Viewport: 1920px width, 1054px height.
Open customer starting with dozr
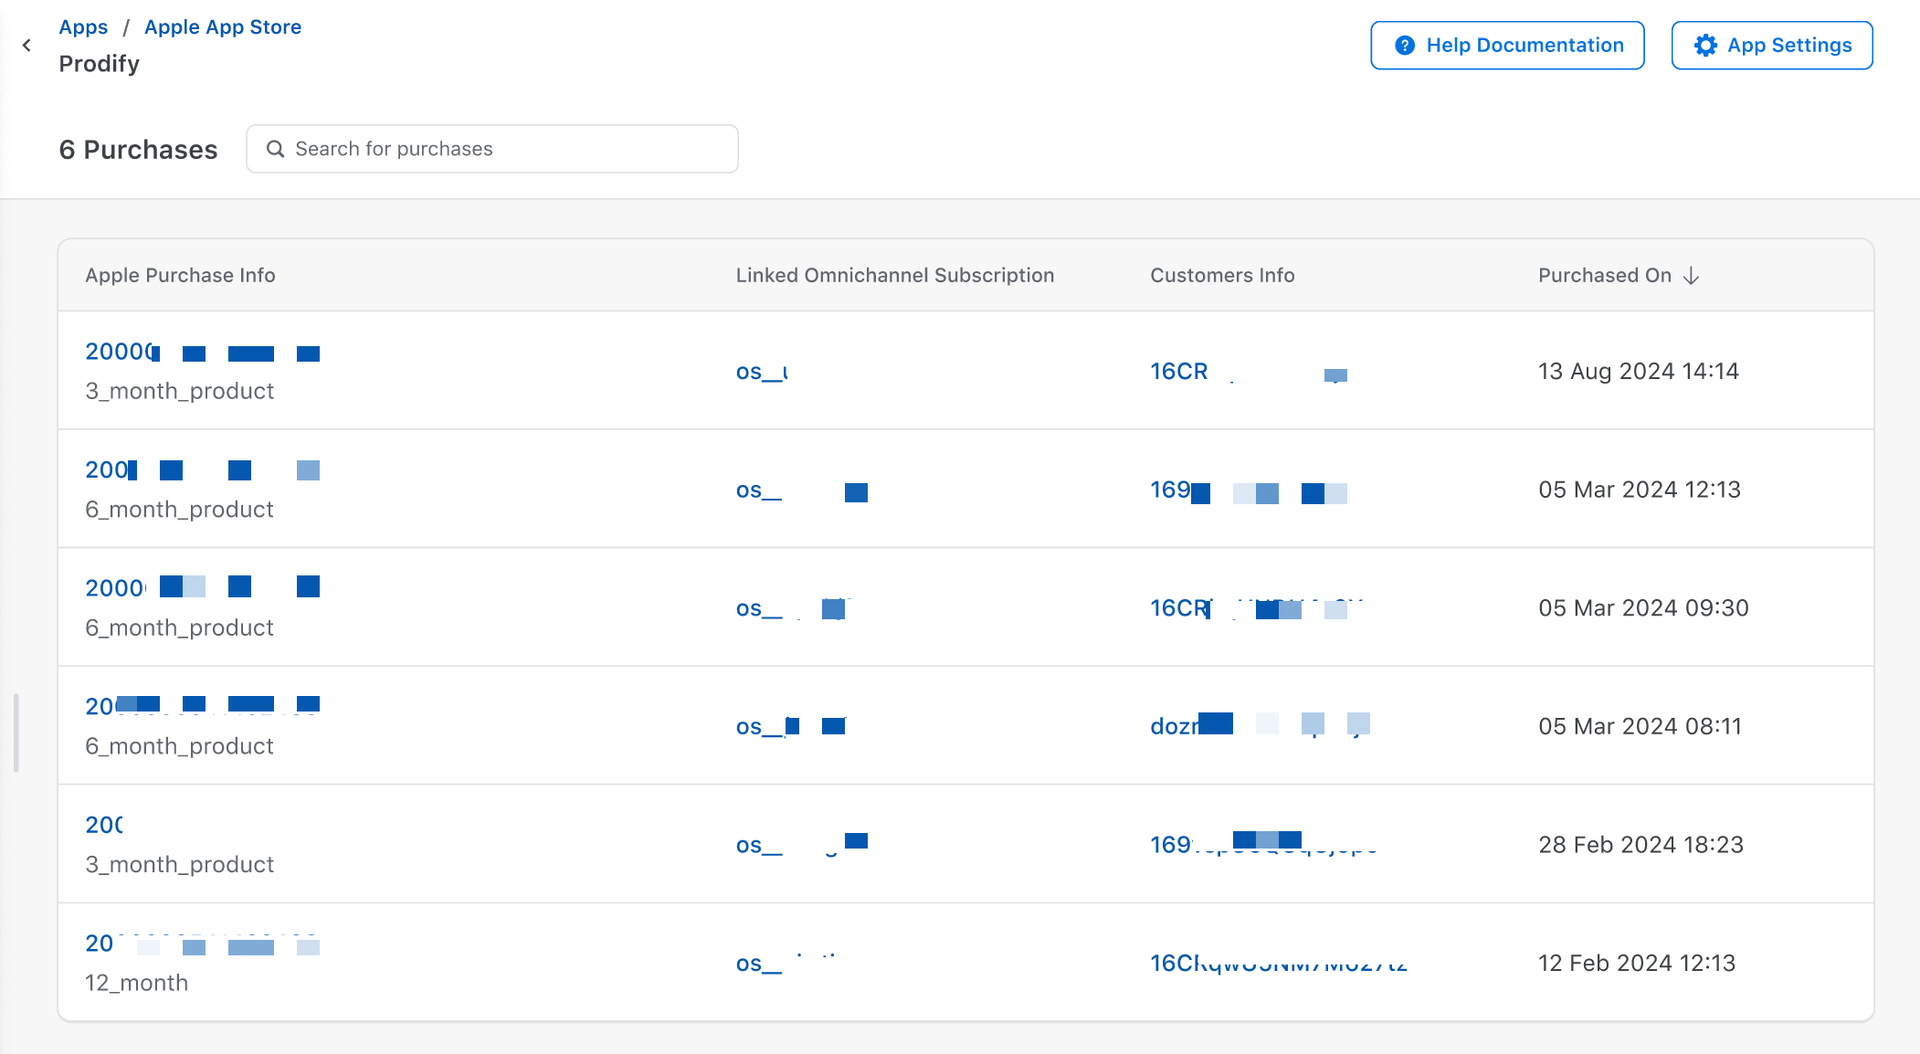point(1175,726)
